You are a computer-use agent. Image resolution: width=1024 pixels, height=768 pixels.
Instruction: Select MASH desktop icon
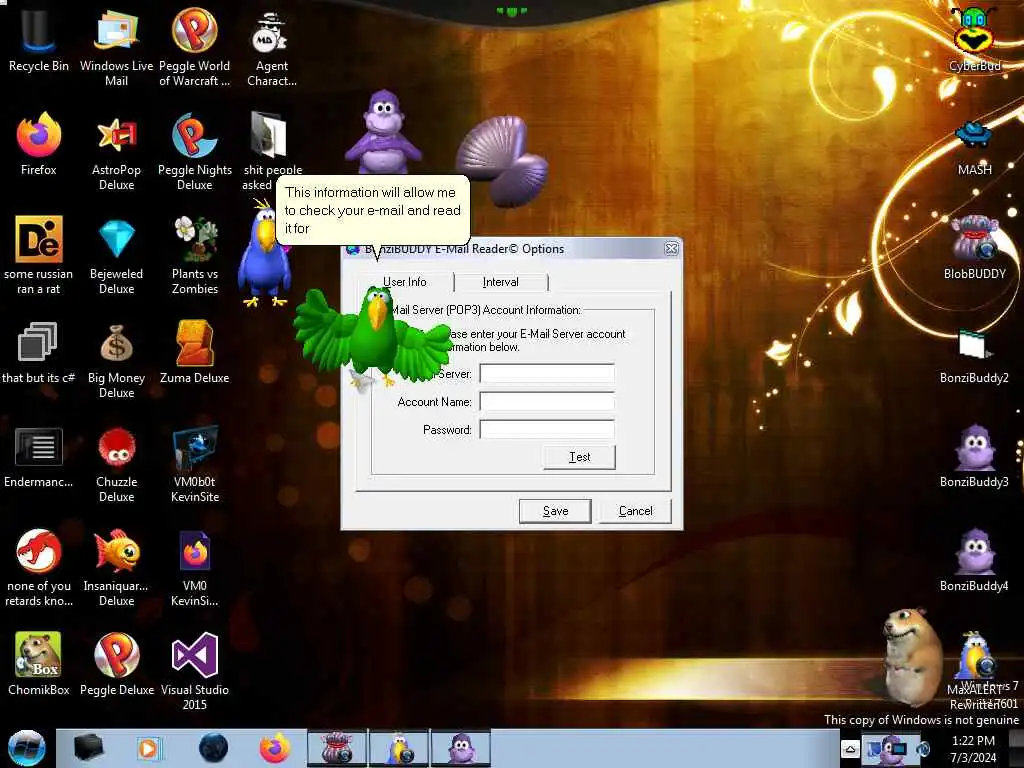(974, 147)
